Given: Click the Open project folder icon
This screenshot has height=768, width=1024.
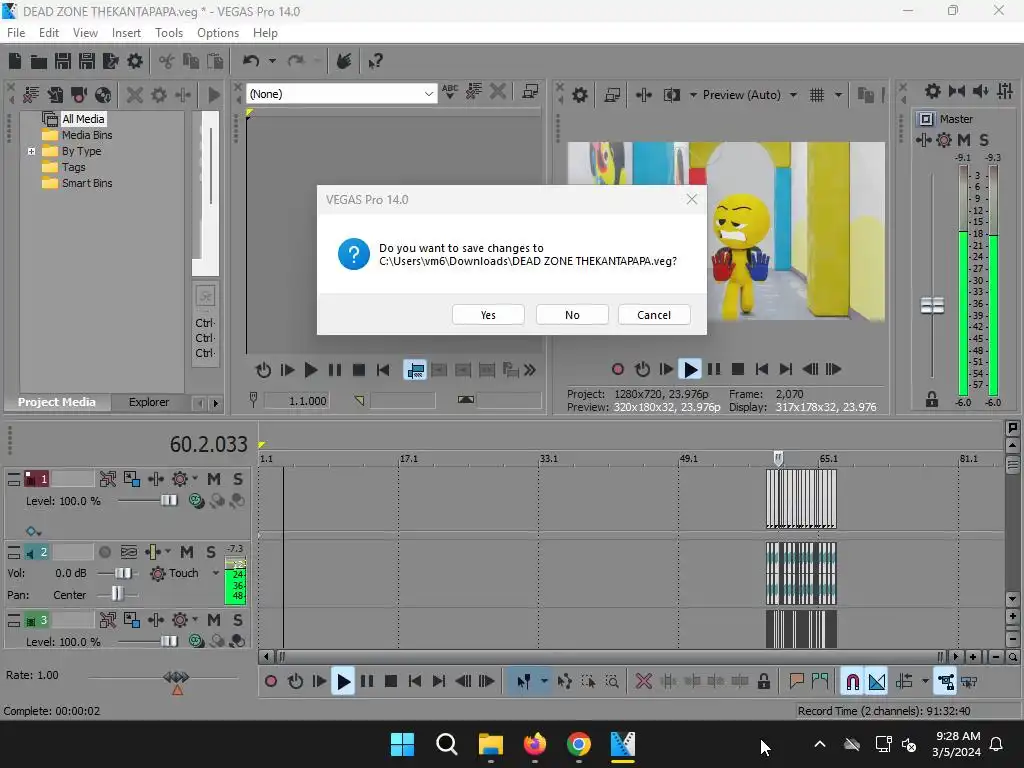Looking at the screenshot, I should 39,61.
